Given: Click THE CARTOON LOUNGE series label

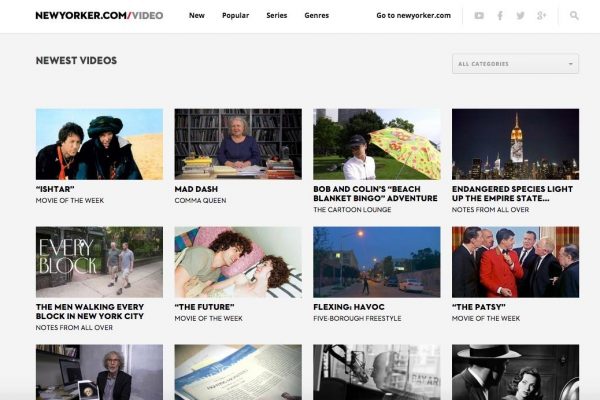Looking at the screenshot, I should pyautogui.click(x=352, y=210).
